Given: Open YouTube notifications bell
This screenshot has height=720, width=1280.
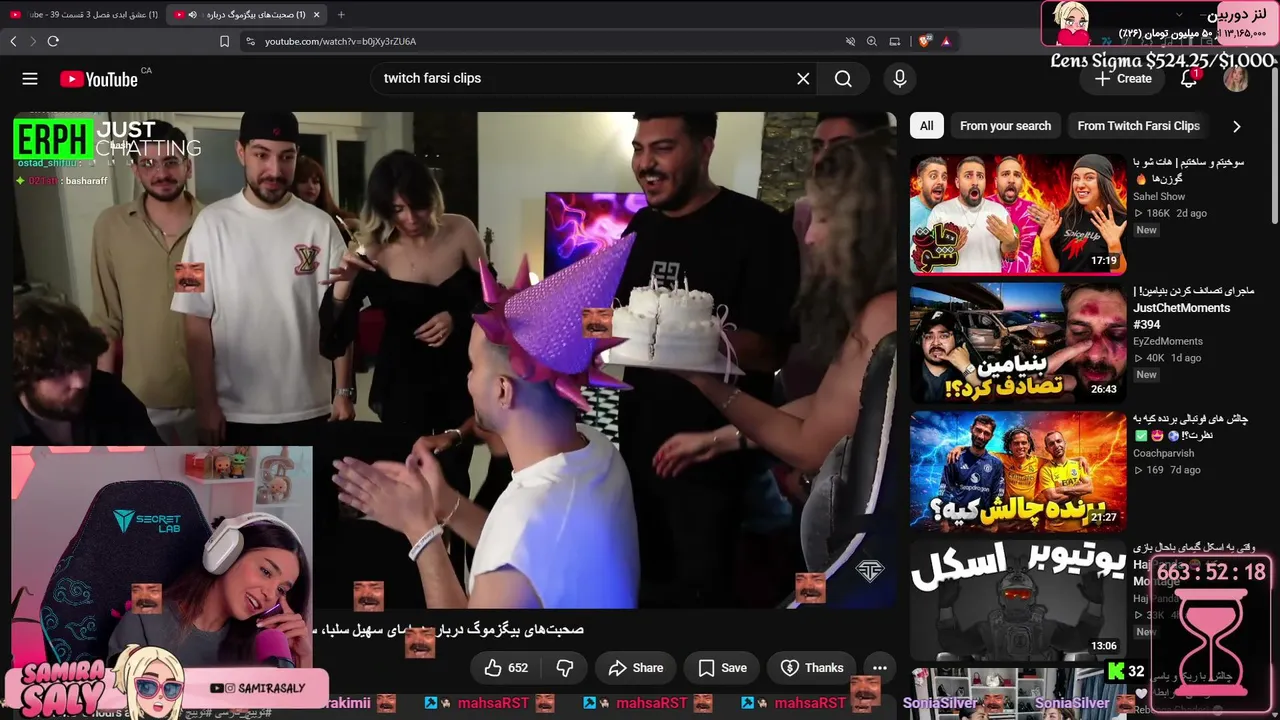Looking at the screenshot, I should click(x=1189, y=79).
